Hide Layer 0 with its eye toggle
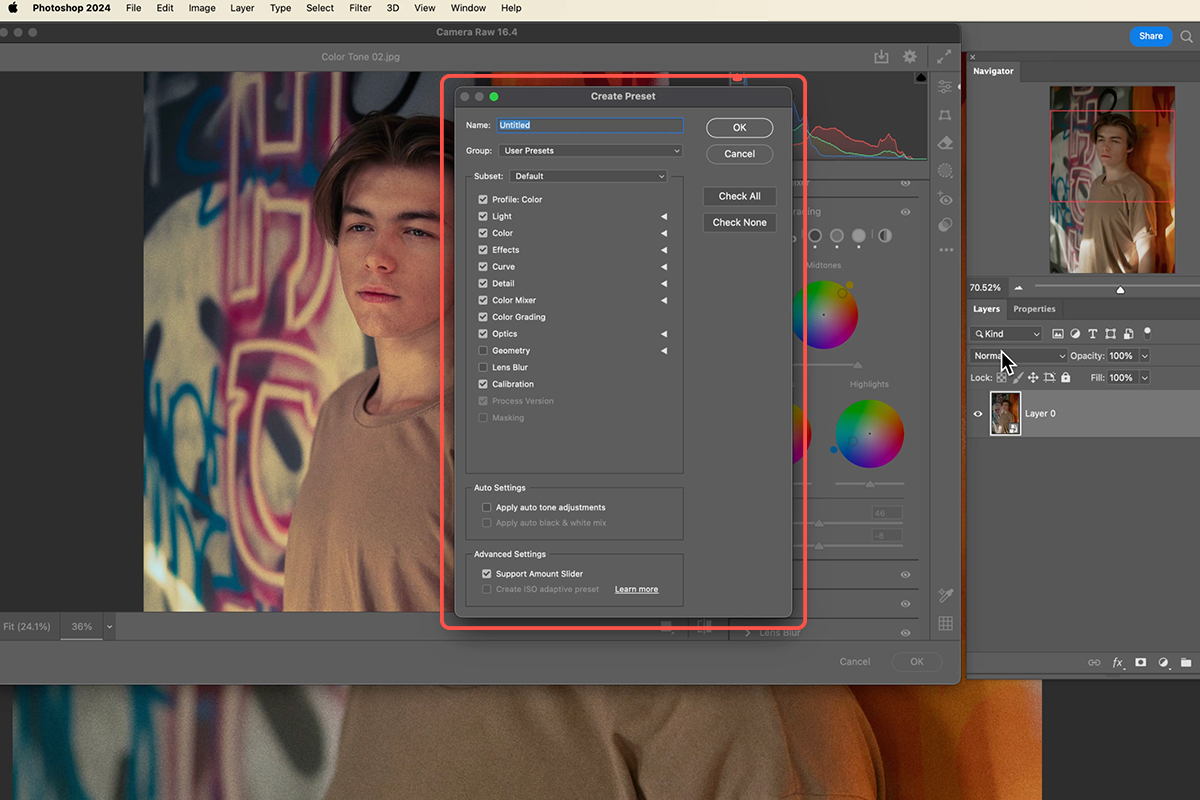Screen dimensions: 1200x800 (978, 413)
